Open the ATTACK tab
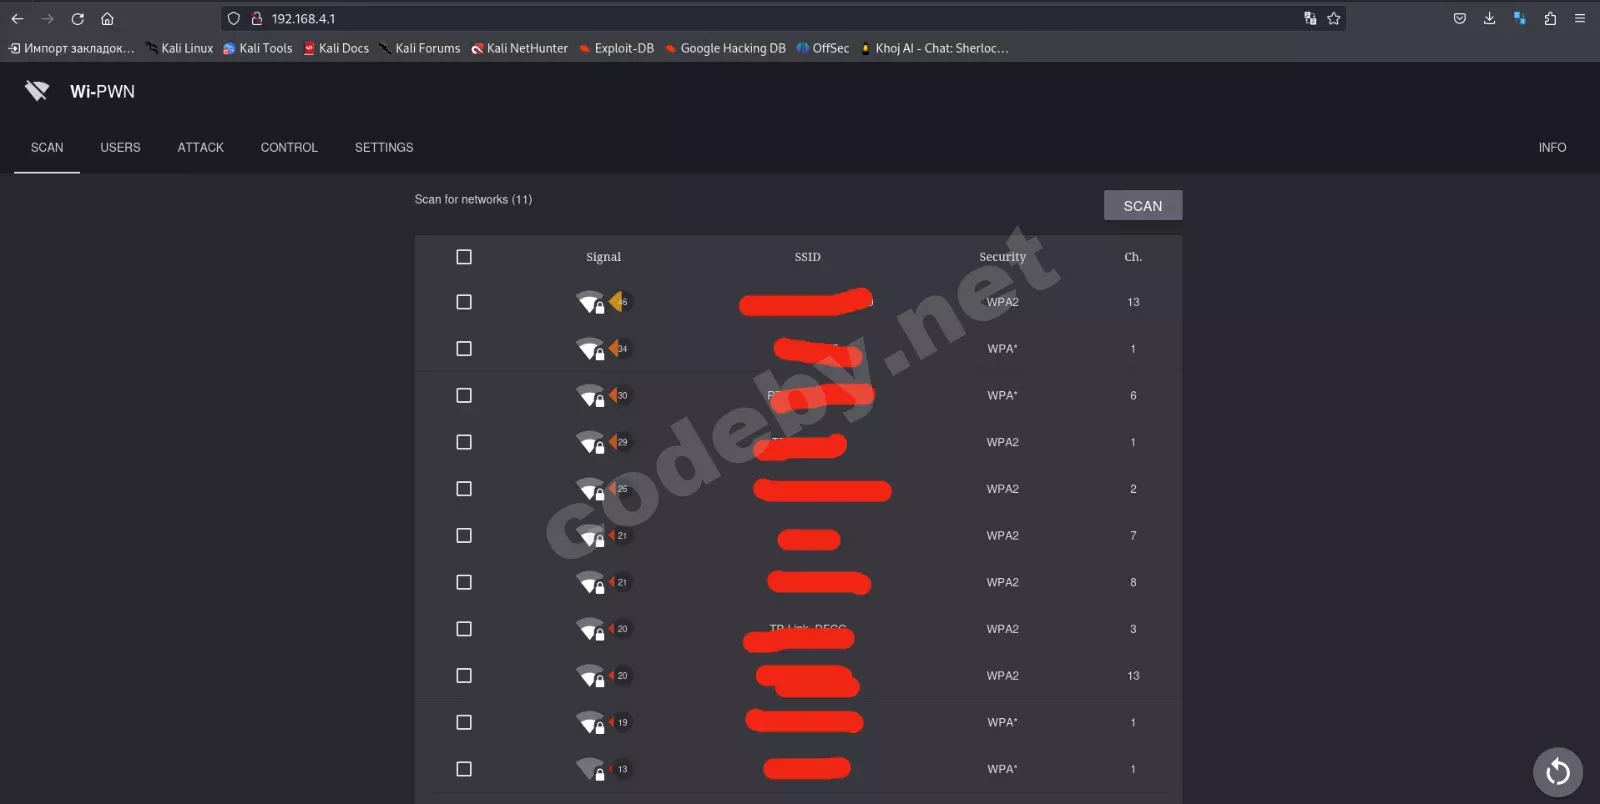The image size is (1600, 804). [x=201, y=148]
